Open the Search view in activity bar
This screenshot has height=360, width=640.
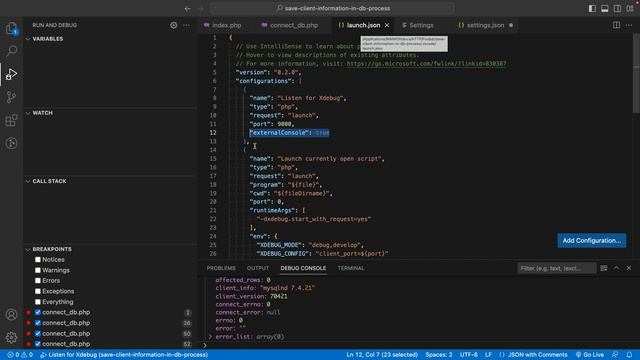(11, 51)
